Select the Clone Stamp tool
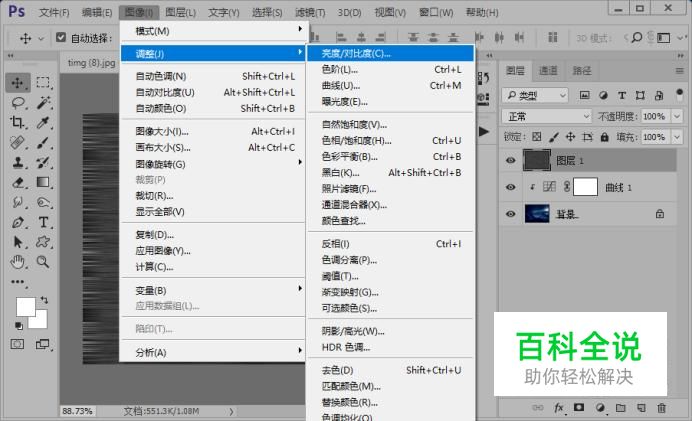692x421 pixels. (x=18, y=162)
